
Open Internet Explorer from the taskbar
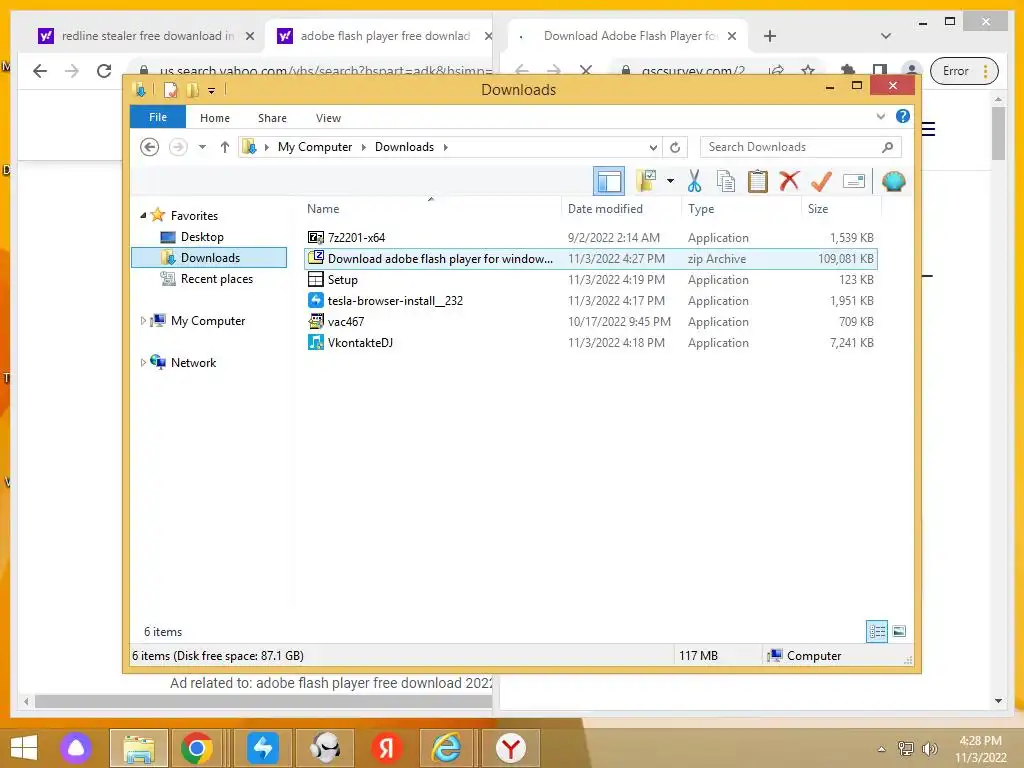447,748
